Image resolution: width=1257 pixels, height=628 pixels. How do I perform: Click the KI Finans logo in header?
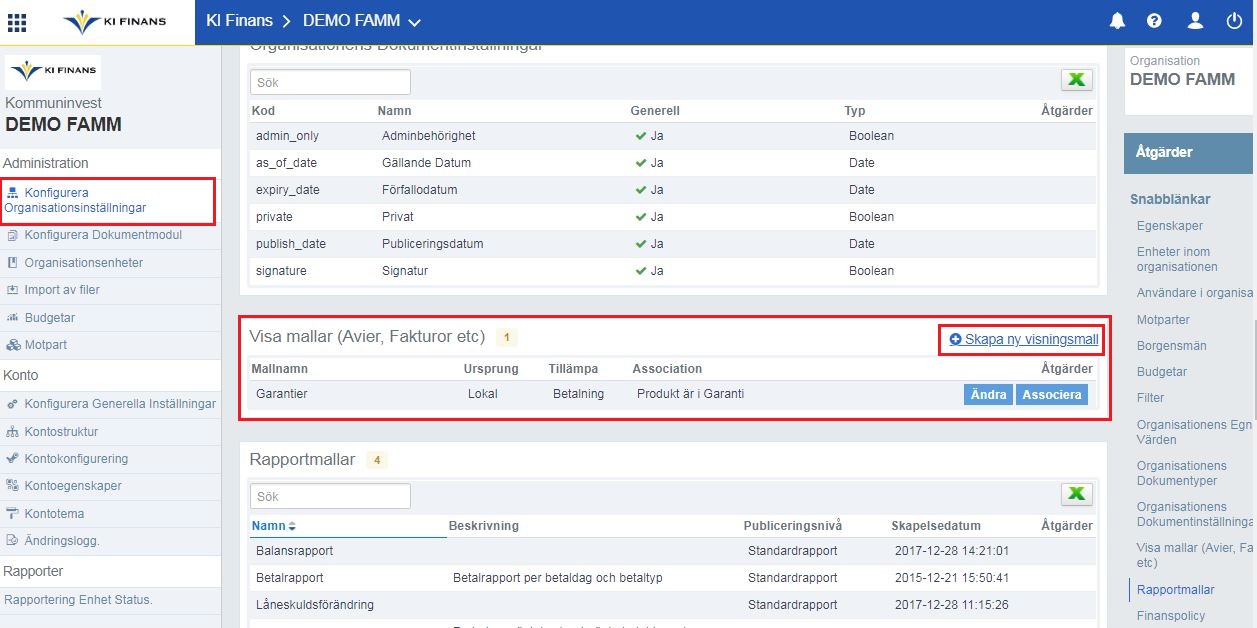[114, 22]
